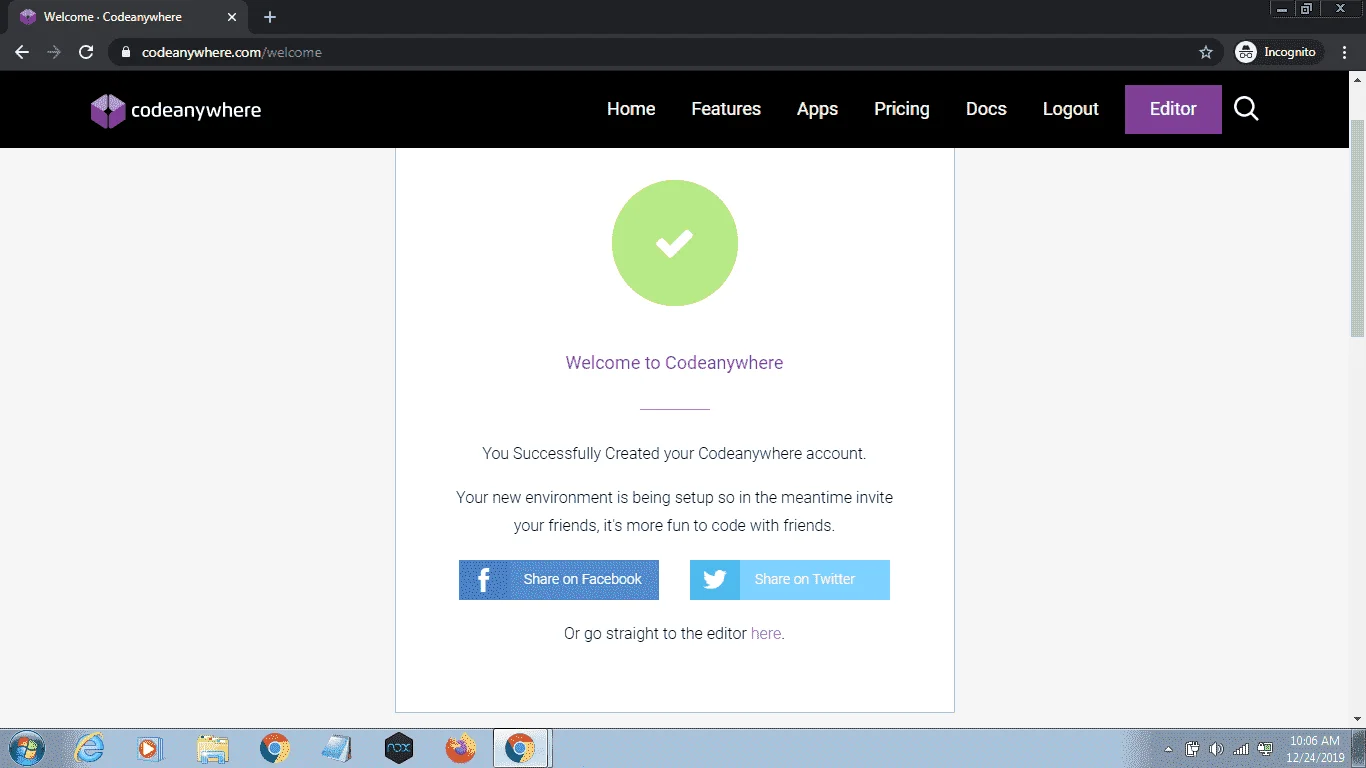Launch Internet Explorer from taskbar
The height and width of the screenshot is (768, 1366).
[x=90, y=748]
